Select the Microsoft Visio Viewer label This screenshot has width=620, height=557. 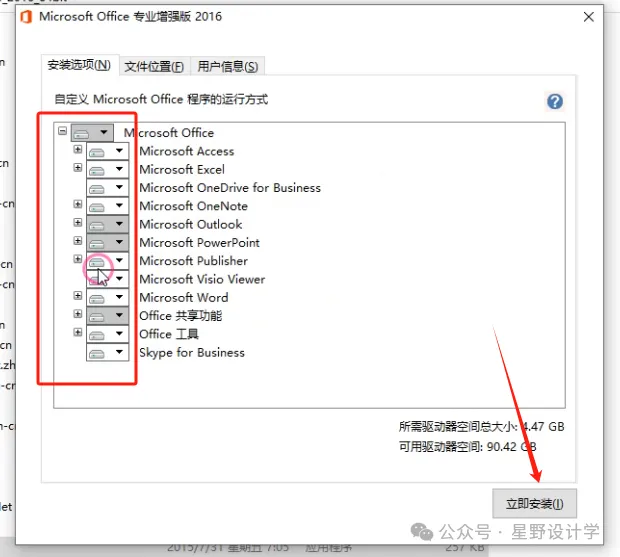202,279
